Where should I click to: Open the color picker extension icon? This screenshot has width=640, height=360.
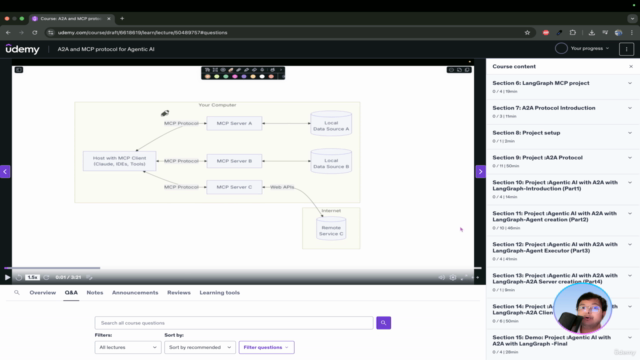559,33
